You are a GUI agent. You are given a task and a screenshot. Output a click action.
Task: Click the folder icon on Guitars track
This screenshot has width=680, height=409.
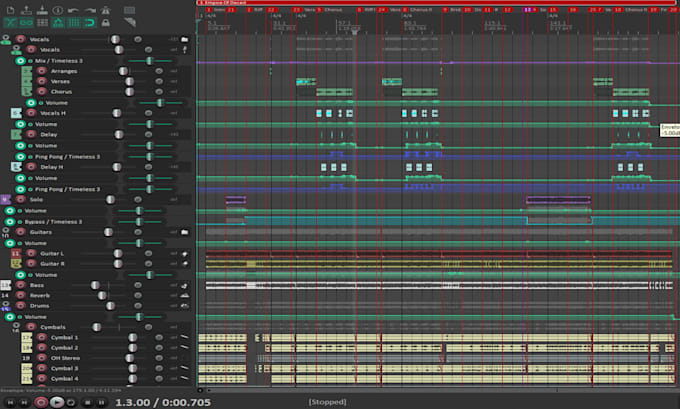point(185,232)
